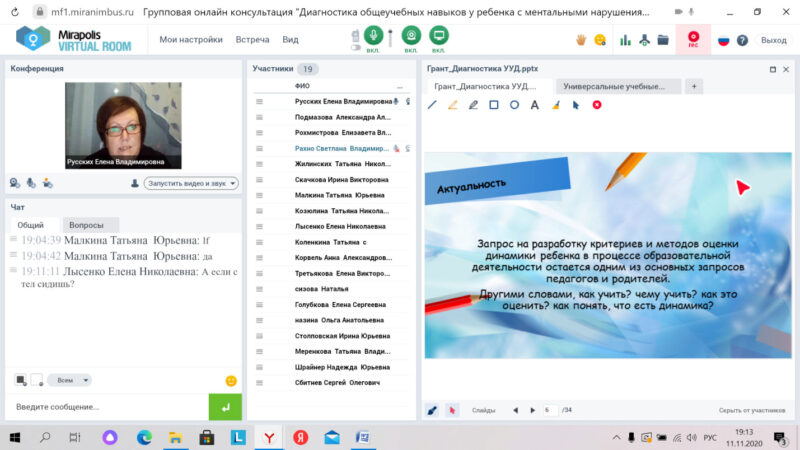Send message with green enter button

225,407
